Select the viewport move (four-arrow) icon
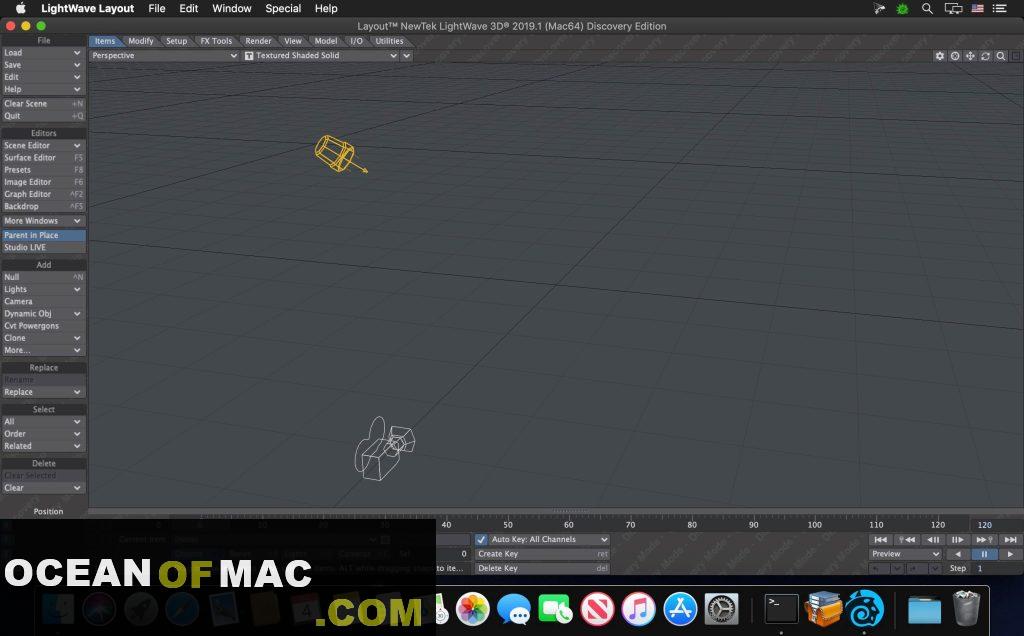Image resolution: width=1024 pixels, height=636 pixels. click(970, 56)
